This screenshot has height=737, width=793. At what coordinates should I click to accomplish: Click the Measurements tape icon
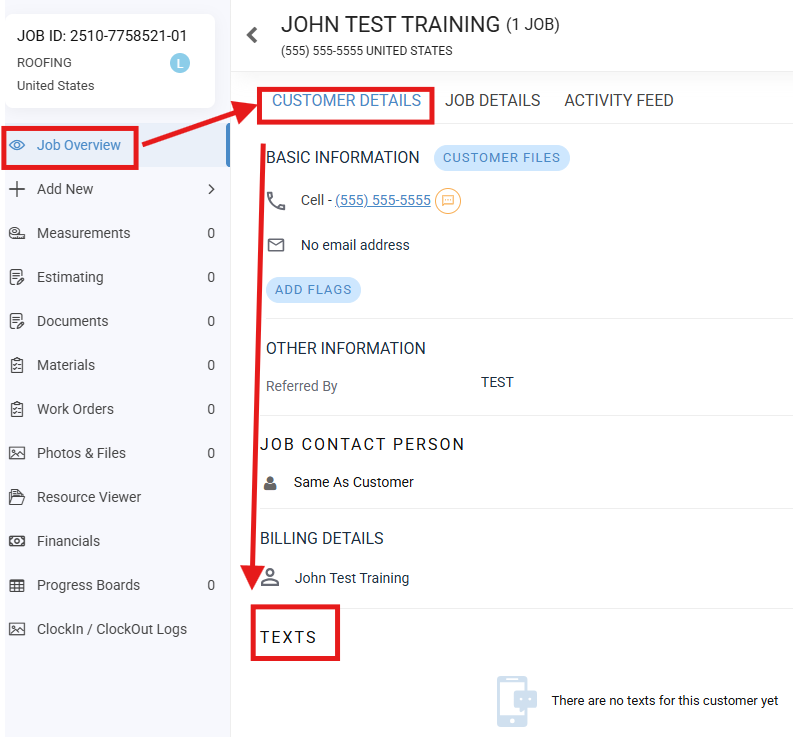(x=17, y=233)
